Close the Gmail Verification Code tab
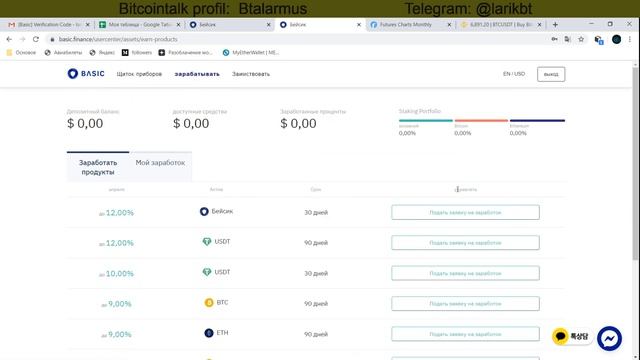The height and width of the screenshot is (360, 640). click(x=87, y=24)
